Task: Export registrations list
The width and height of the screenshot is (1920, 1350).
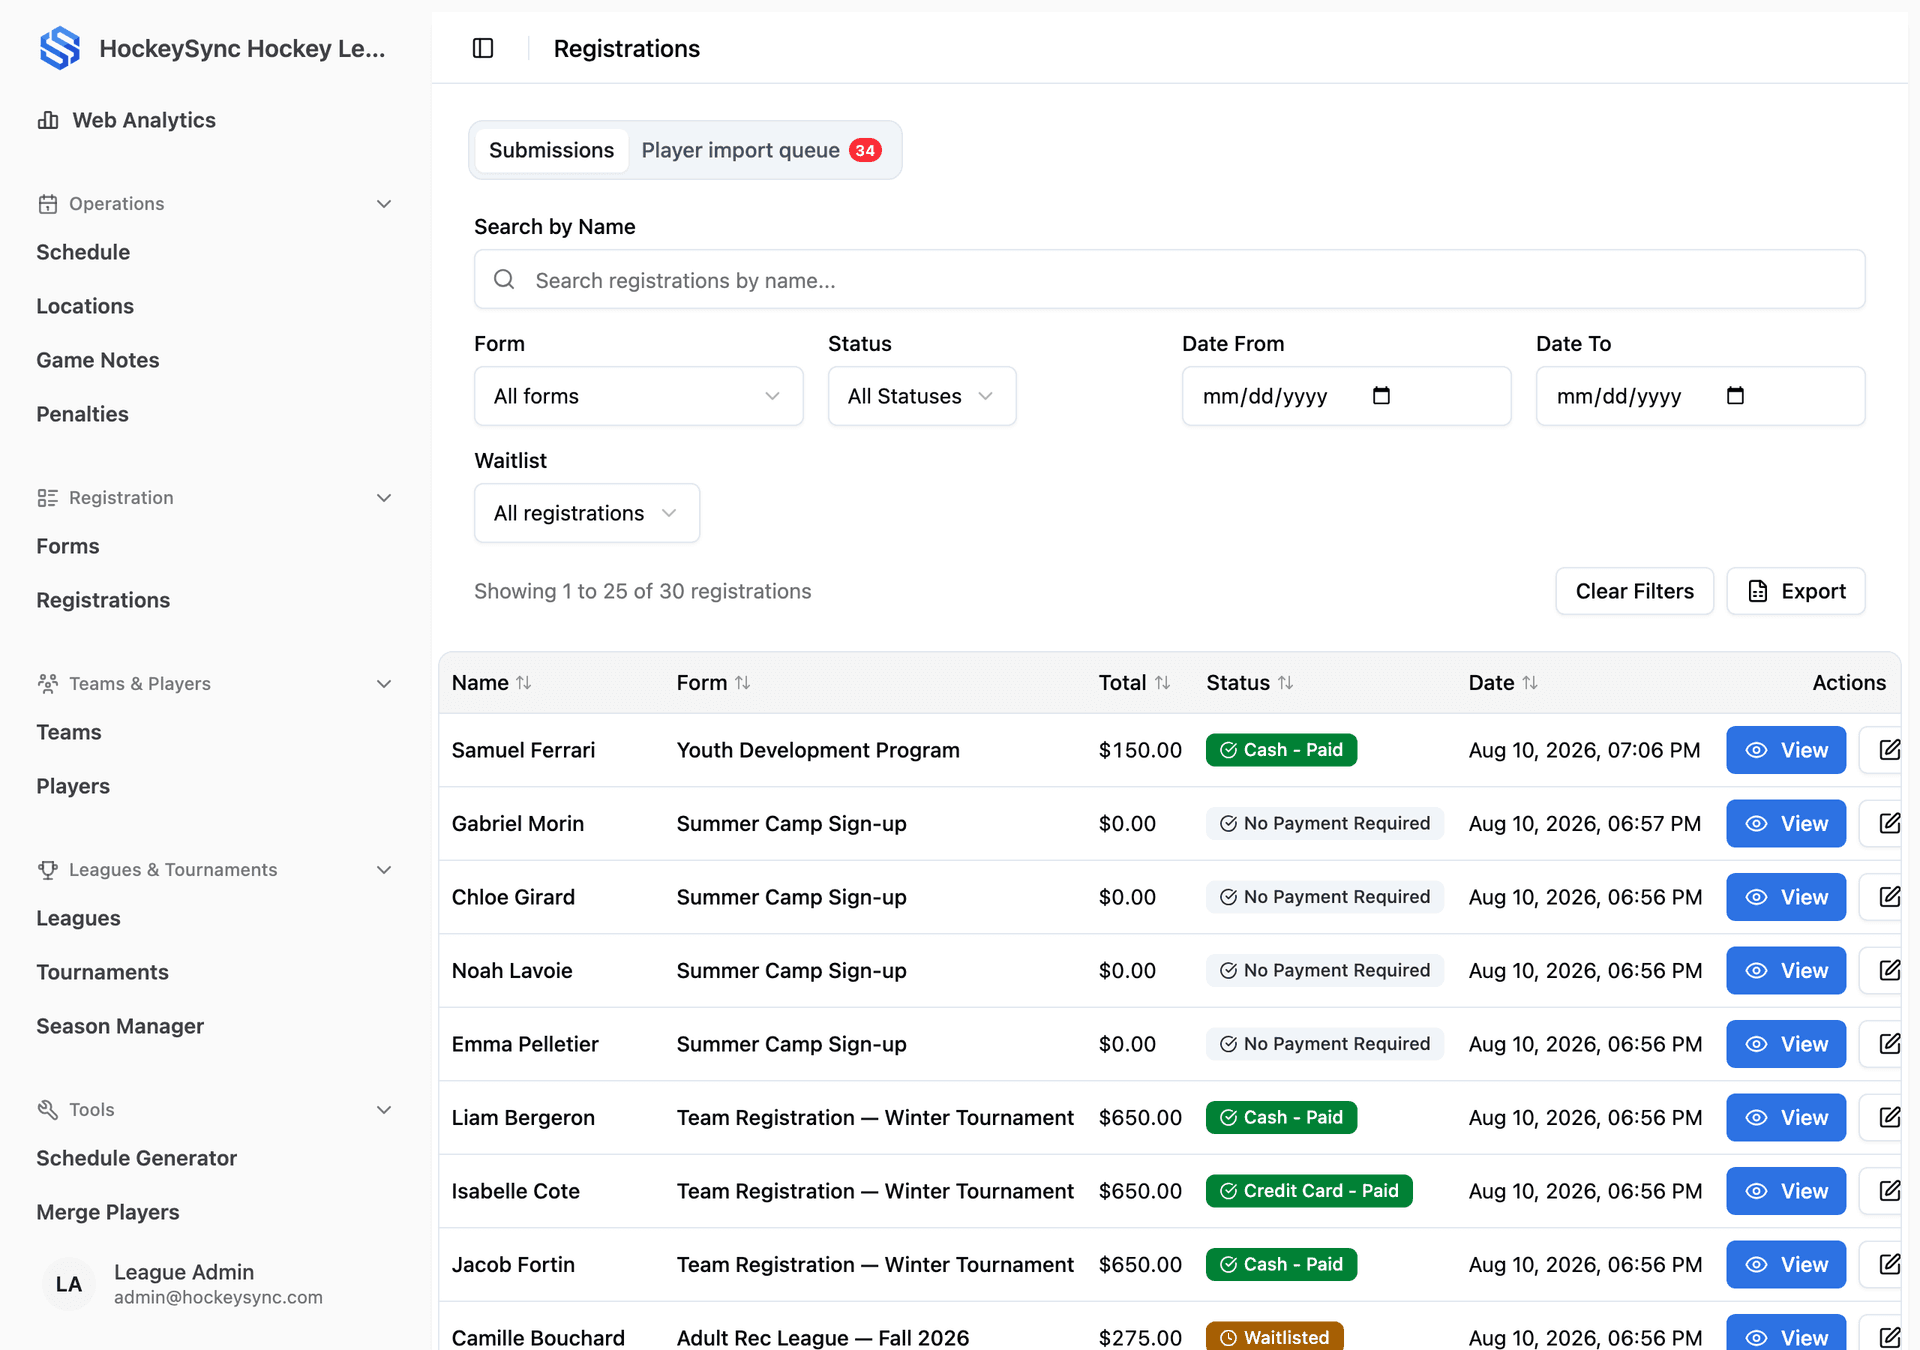Action: click(1796, 591)
